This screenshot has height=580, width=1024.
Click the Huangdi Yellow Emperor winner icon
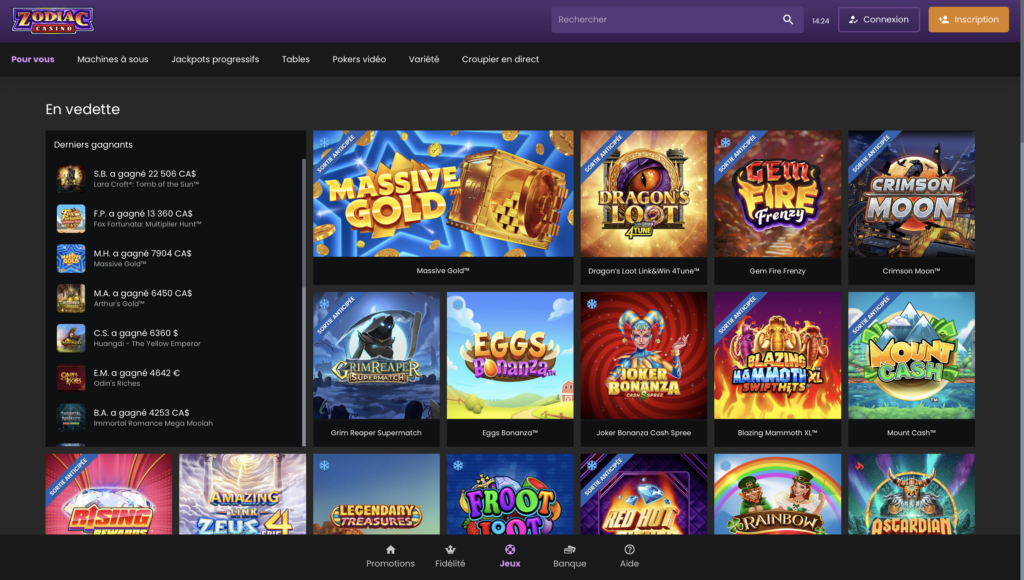(x=71, y=338)
